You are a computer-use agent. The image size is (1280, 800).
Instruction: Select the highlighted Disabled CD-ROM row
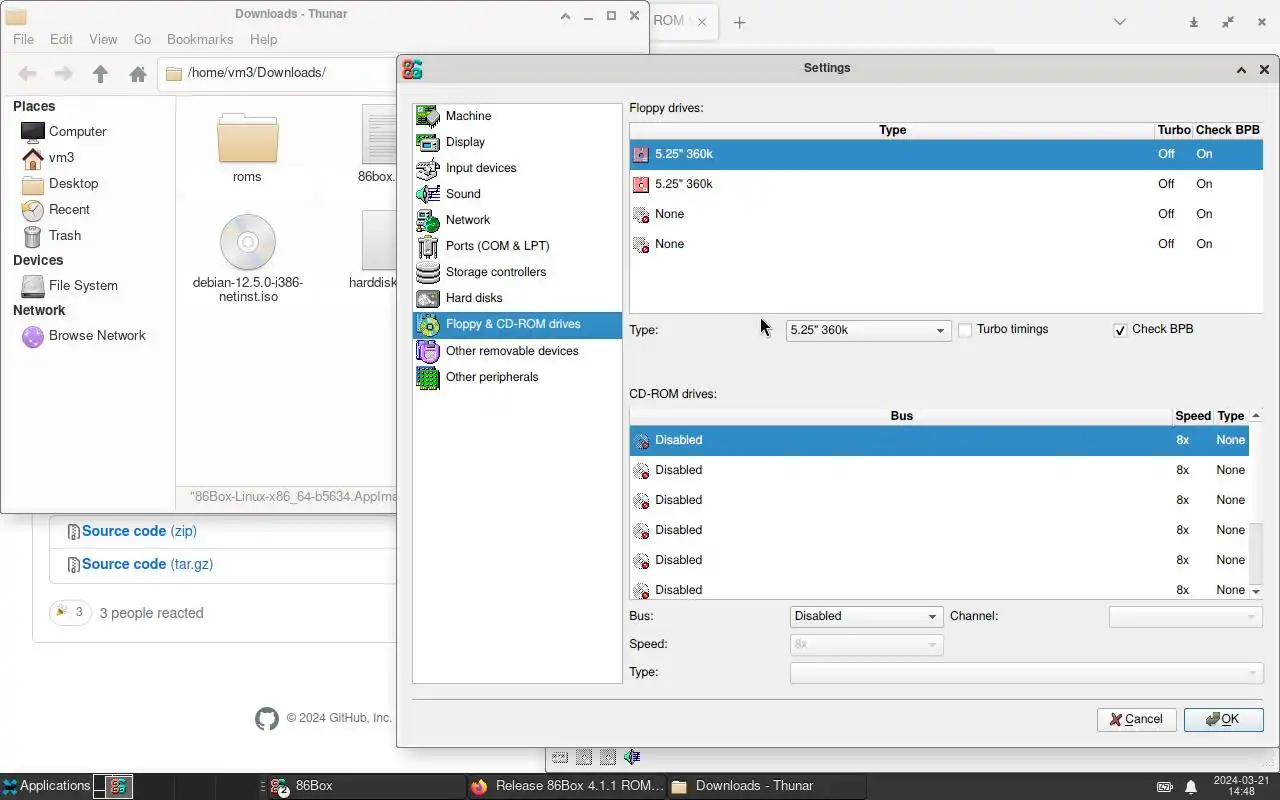tap(939, 440)
